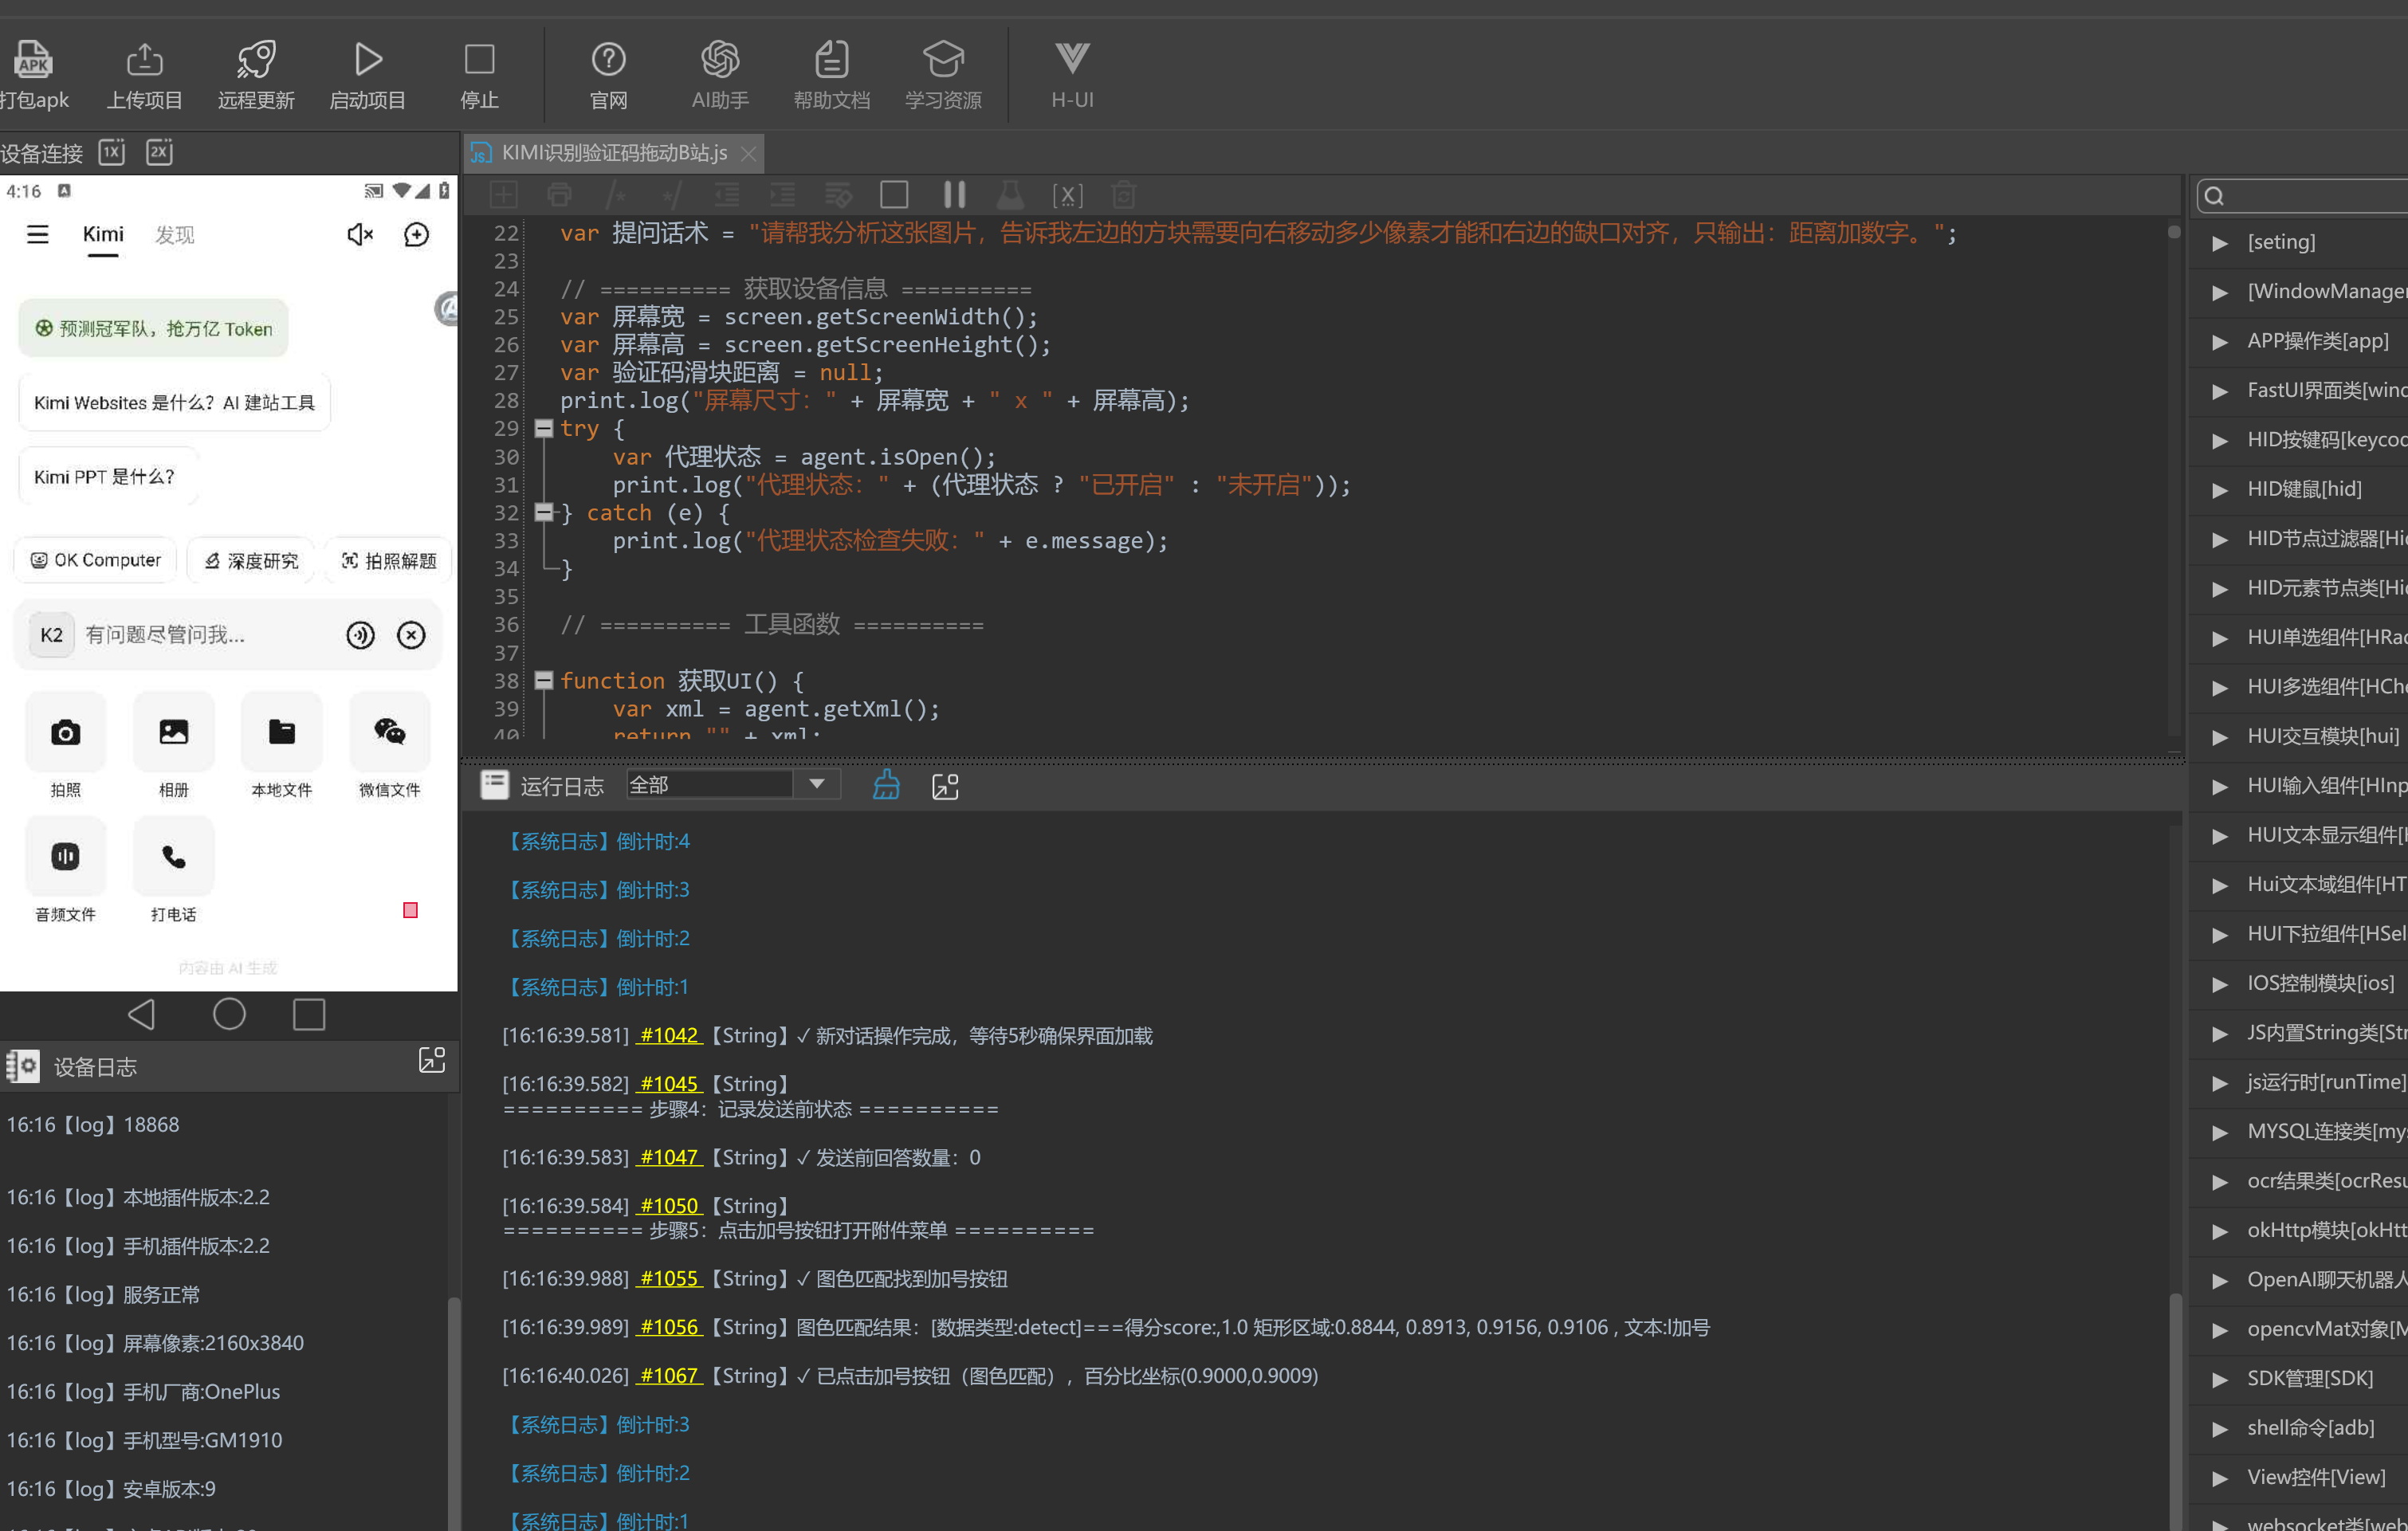This screenshot has height=1531, width=2408.
Task: Click the indent icon in editor toolbar
Action: coord(782,194)
